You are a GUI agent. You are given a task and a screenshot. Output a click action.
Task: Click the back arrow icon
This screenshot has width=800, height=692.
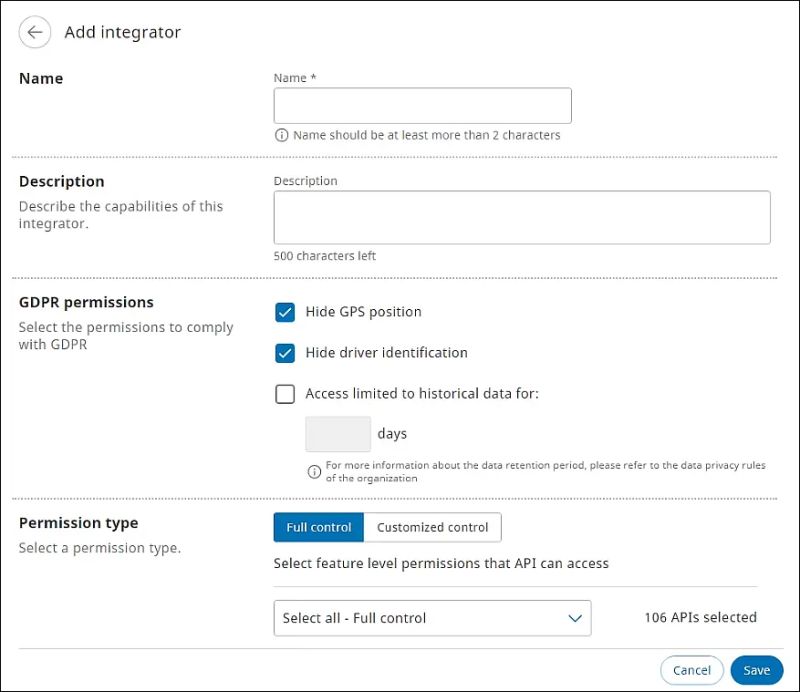pos(35,32)
